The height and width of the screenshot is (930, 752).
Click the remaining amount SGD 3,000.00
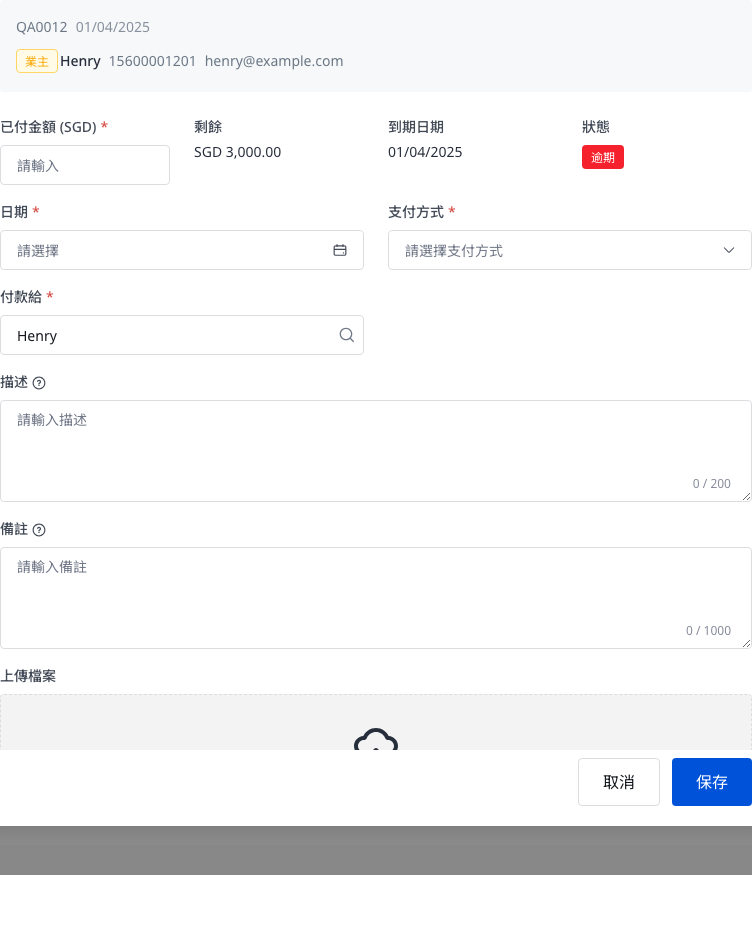tap(238, 152)
